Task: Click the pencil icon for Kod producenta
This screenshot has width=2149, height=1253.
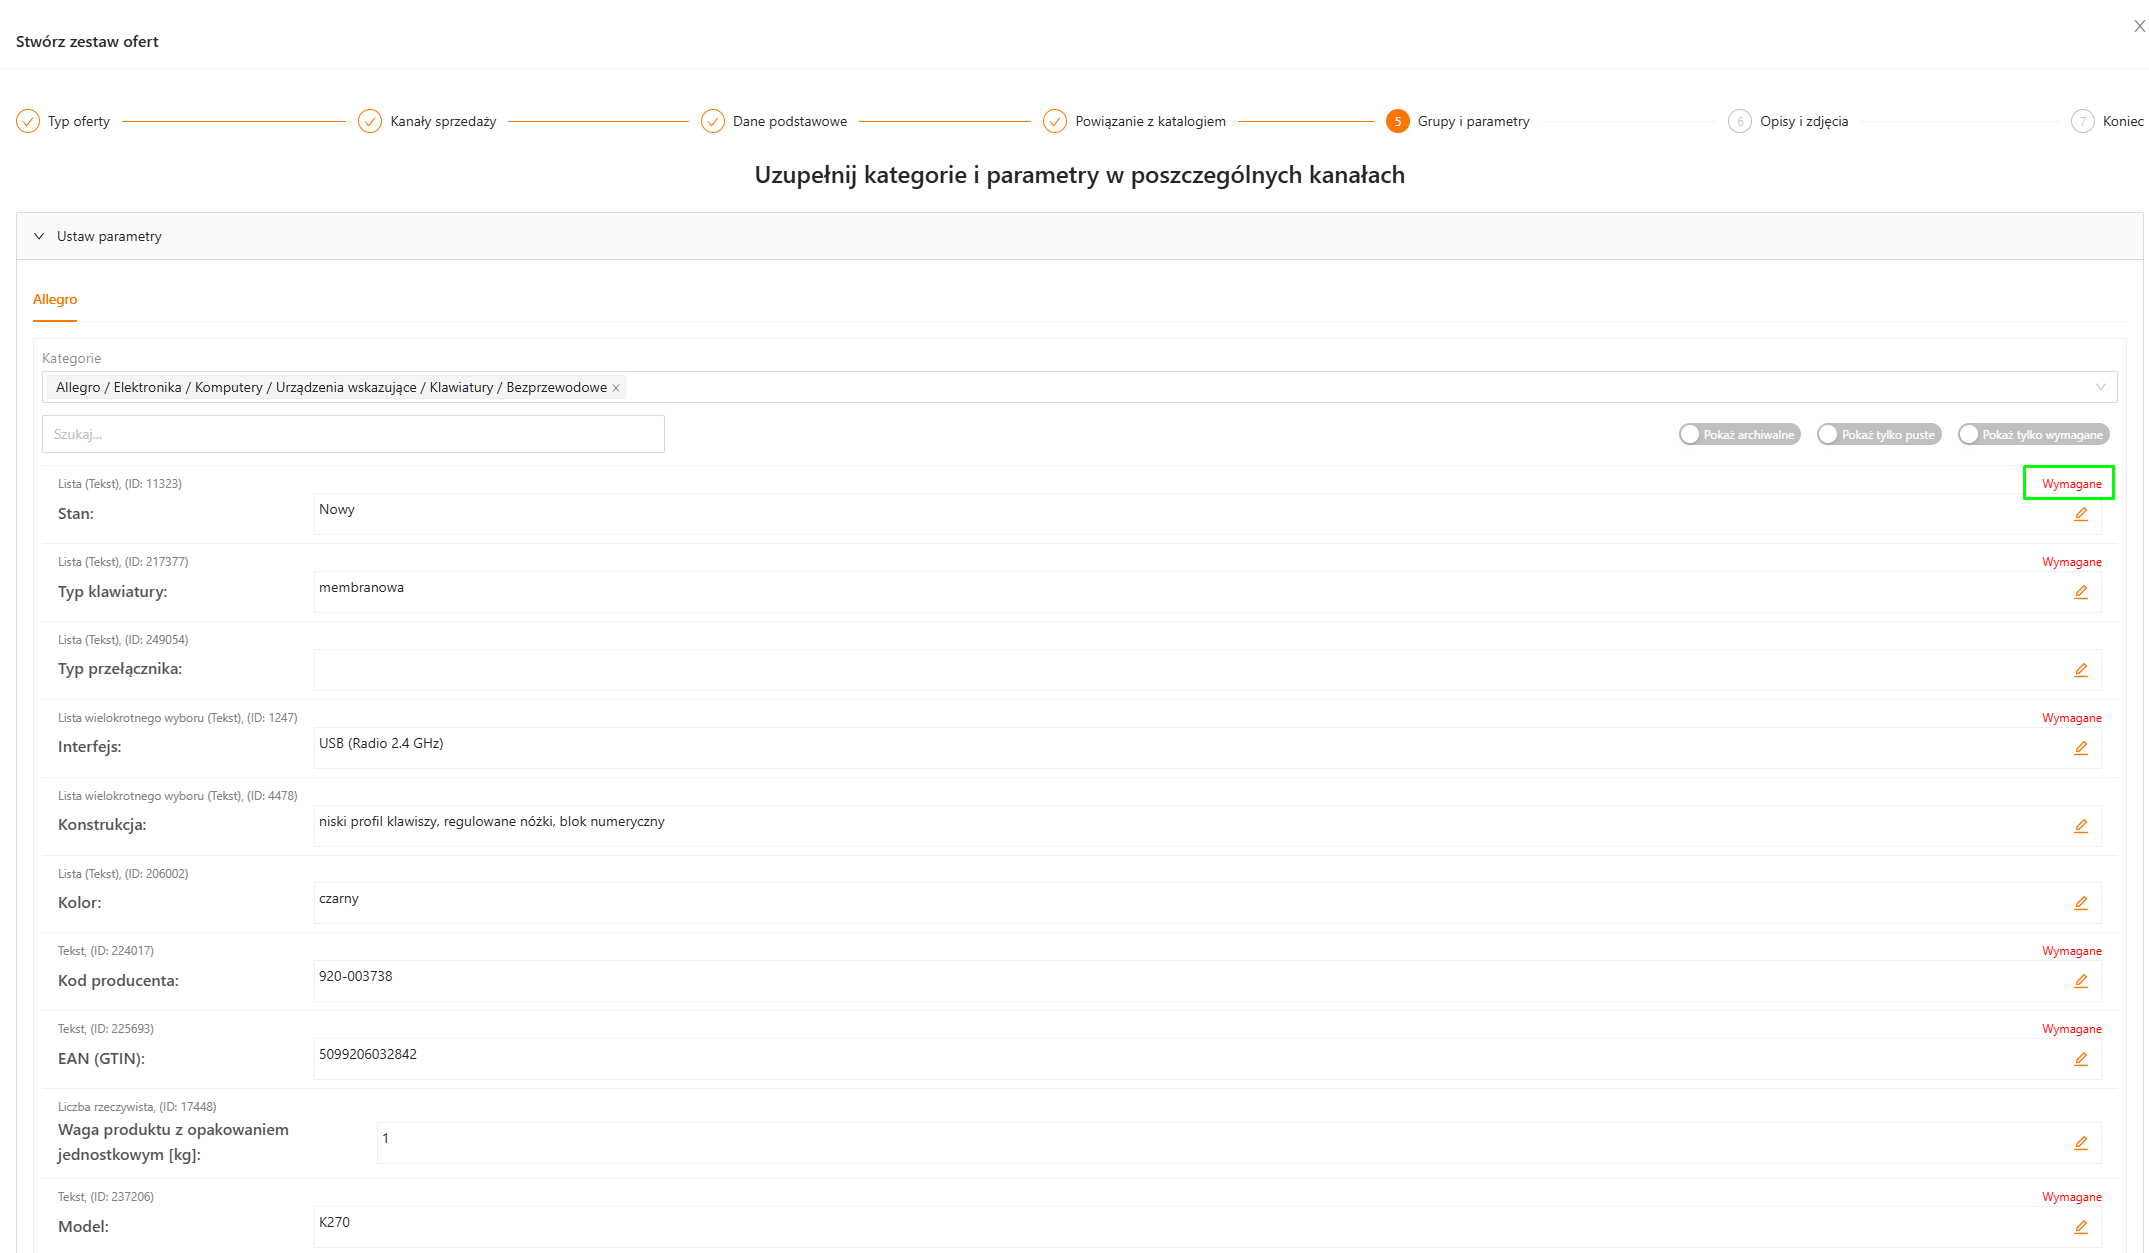Action: [x=2080, y=981]
